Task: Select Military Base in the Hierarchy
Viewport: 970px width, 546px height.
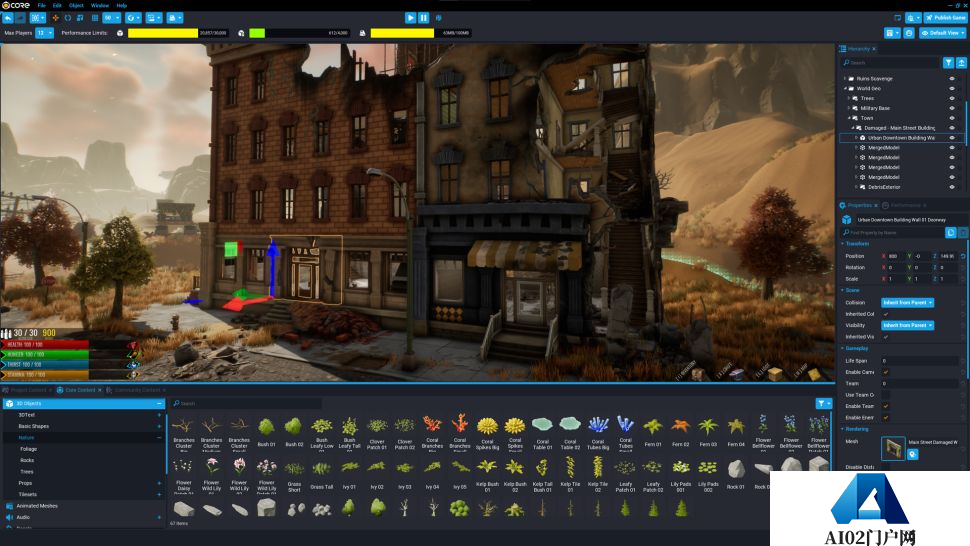Action: 875,108
